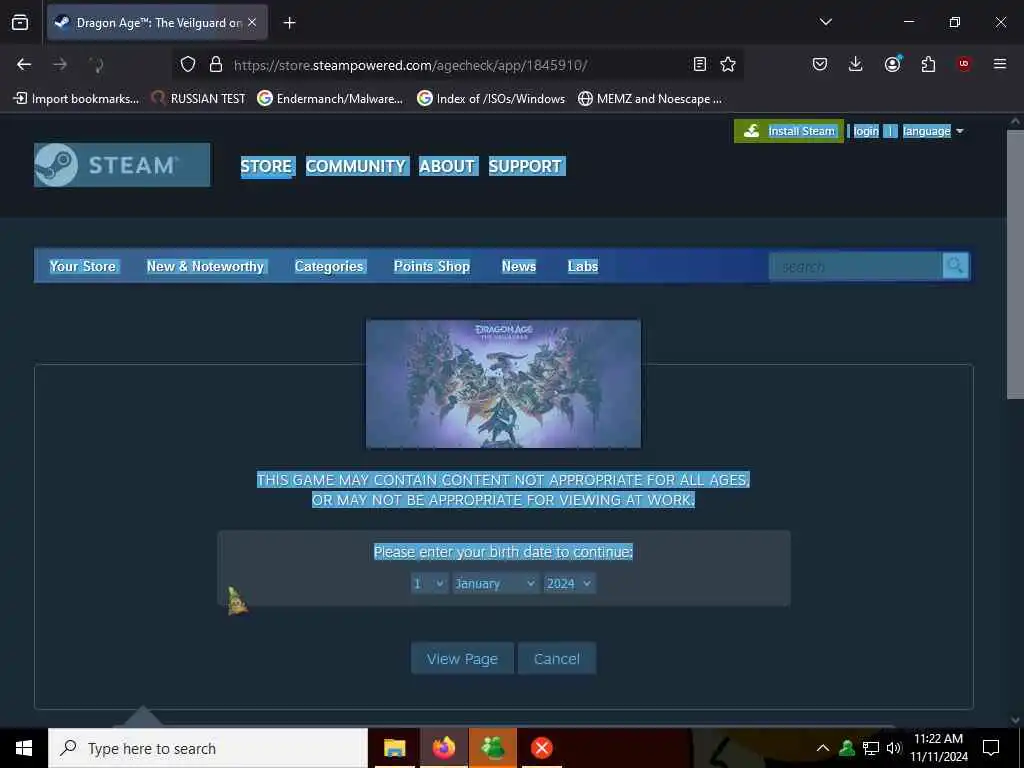Click Import bookmarks toolbar item

76,99
